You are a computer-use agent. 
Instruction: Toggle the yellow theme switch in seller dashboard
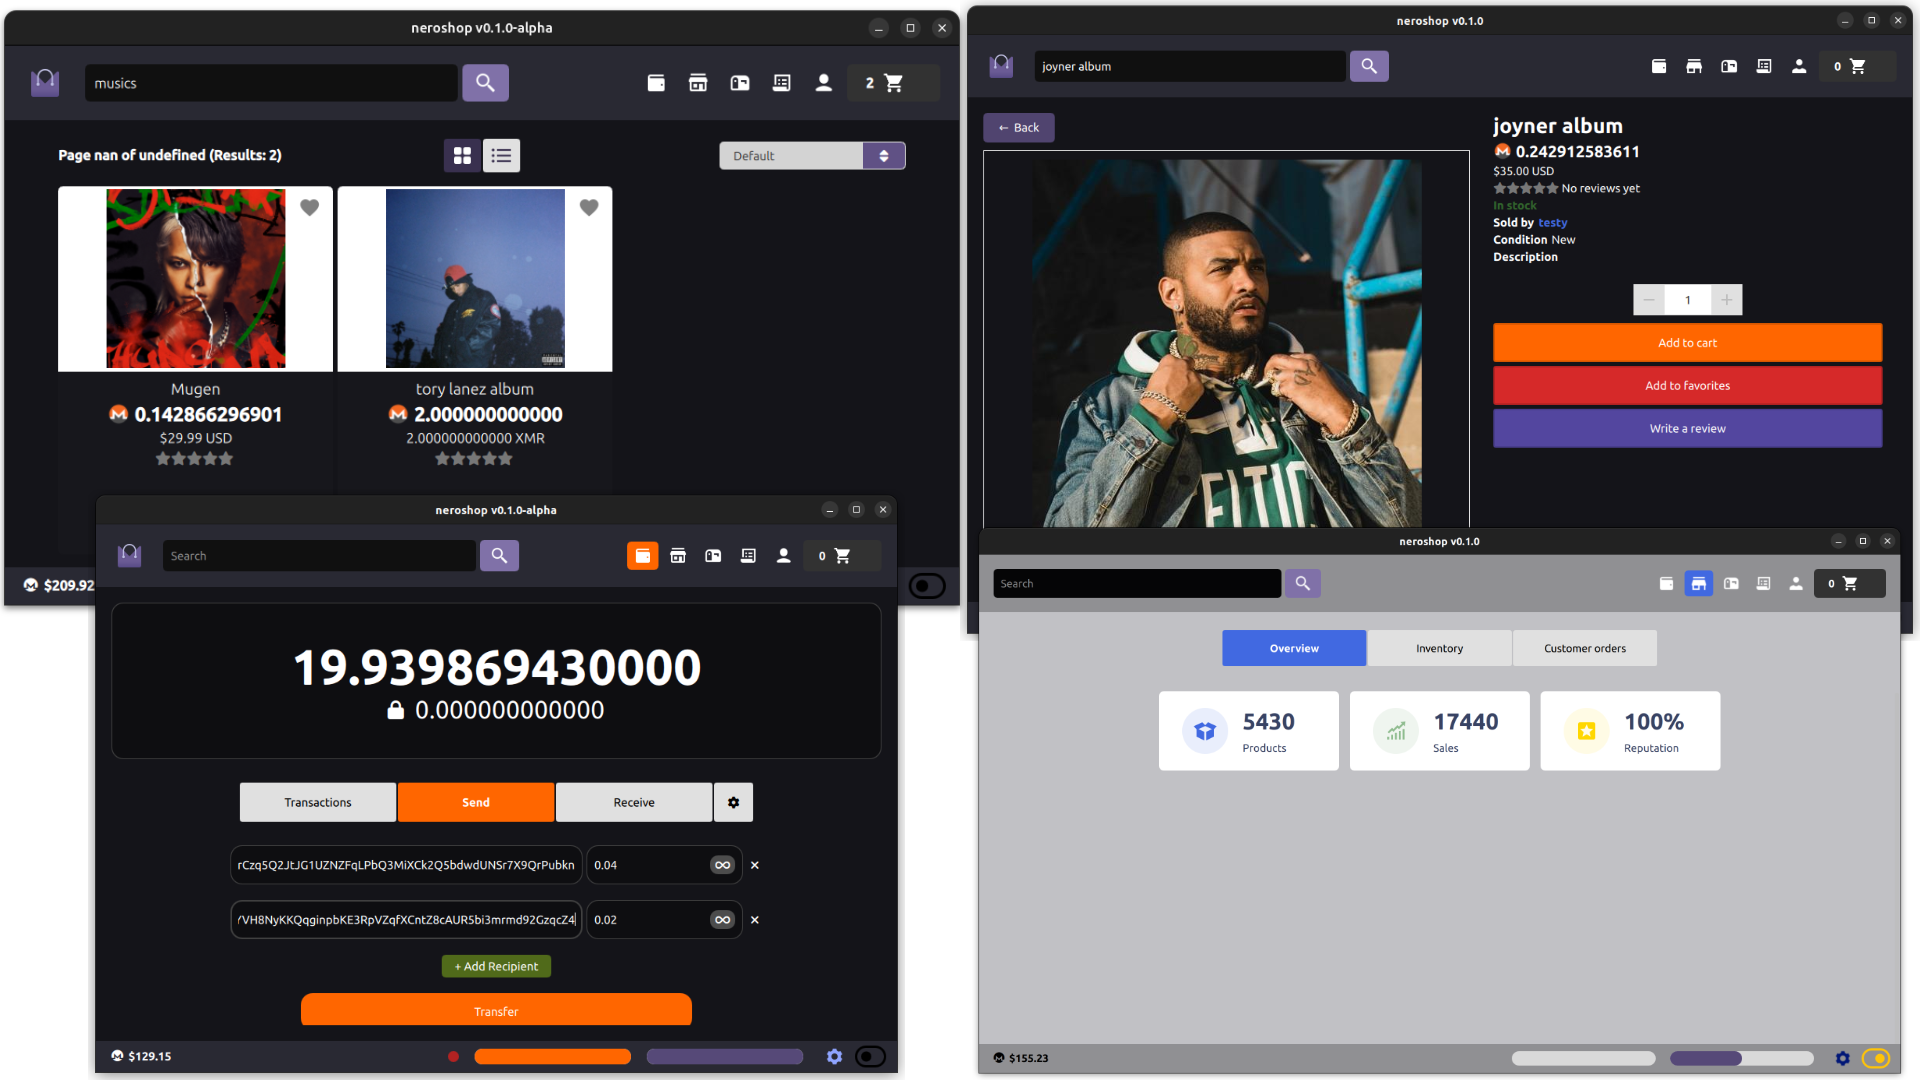1875,1058
